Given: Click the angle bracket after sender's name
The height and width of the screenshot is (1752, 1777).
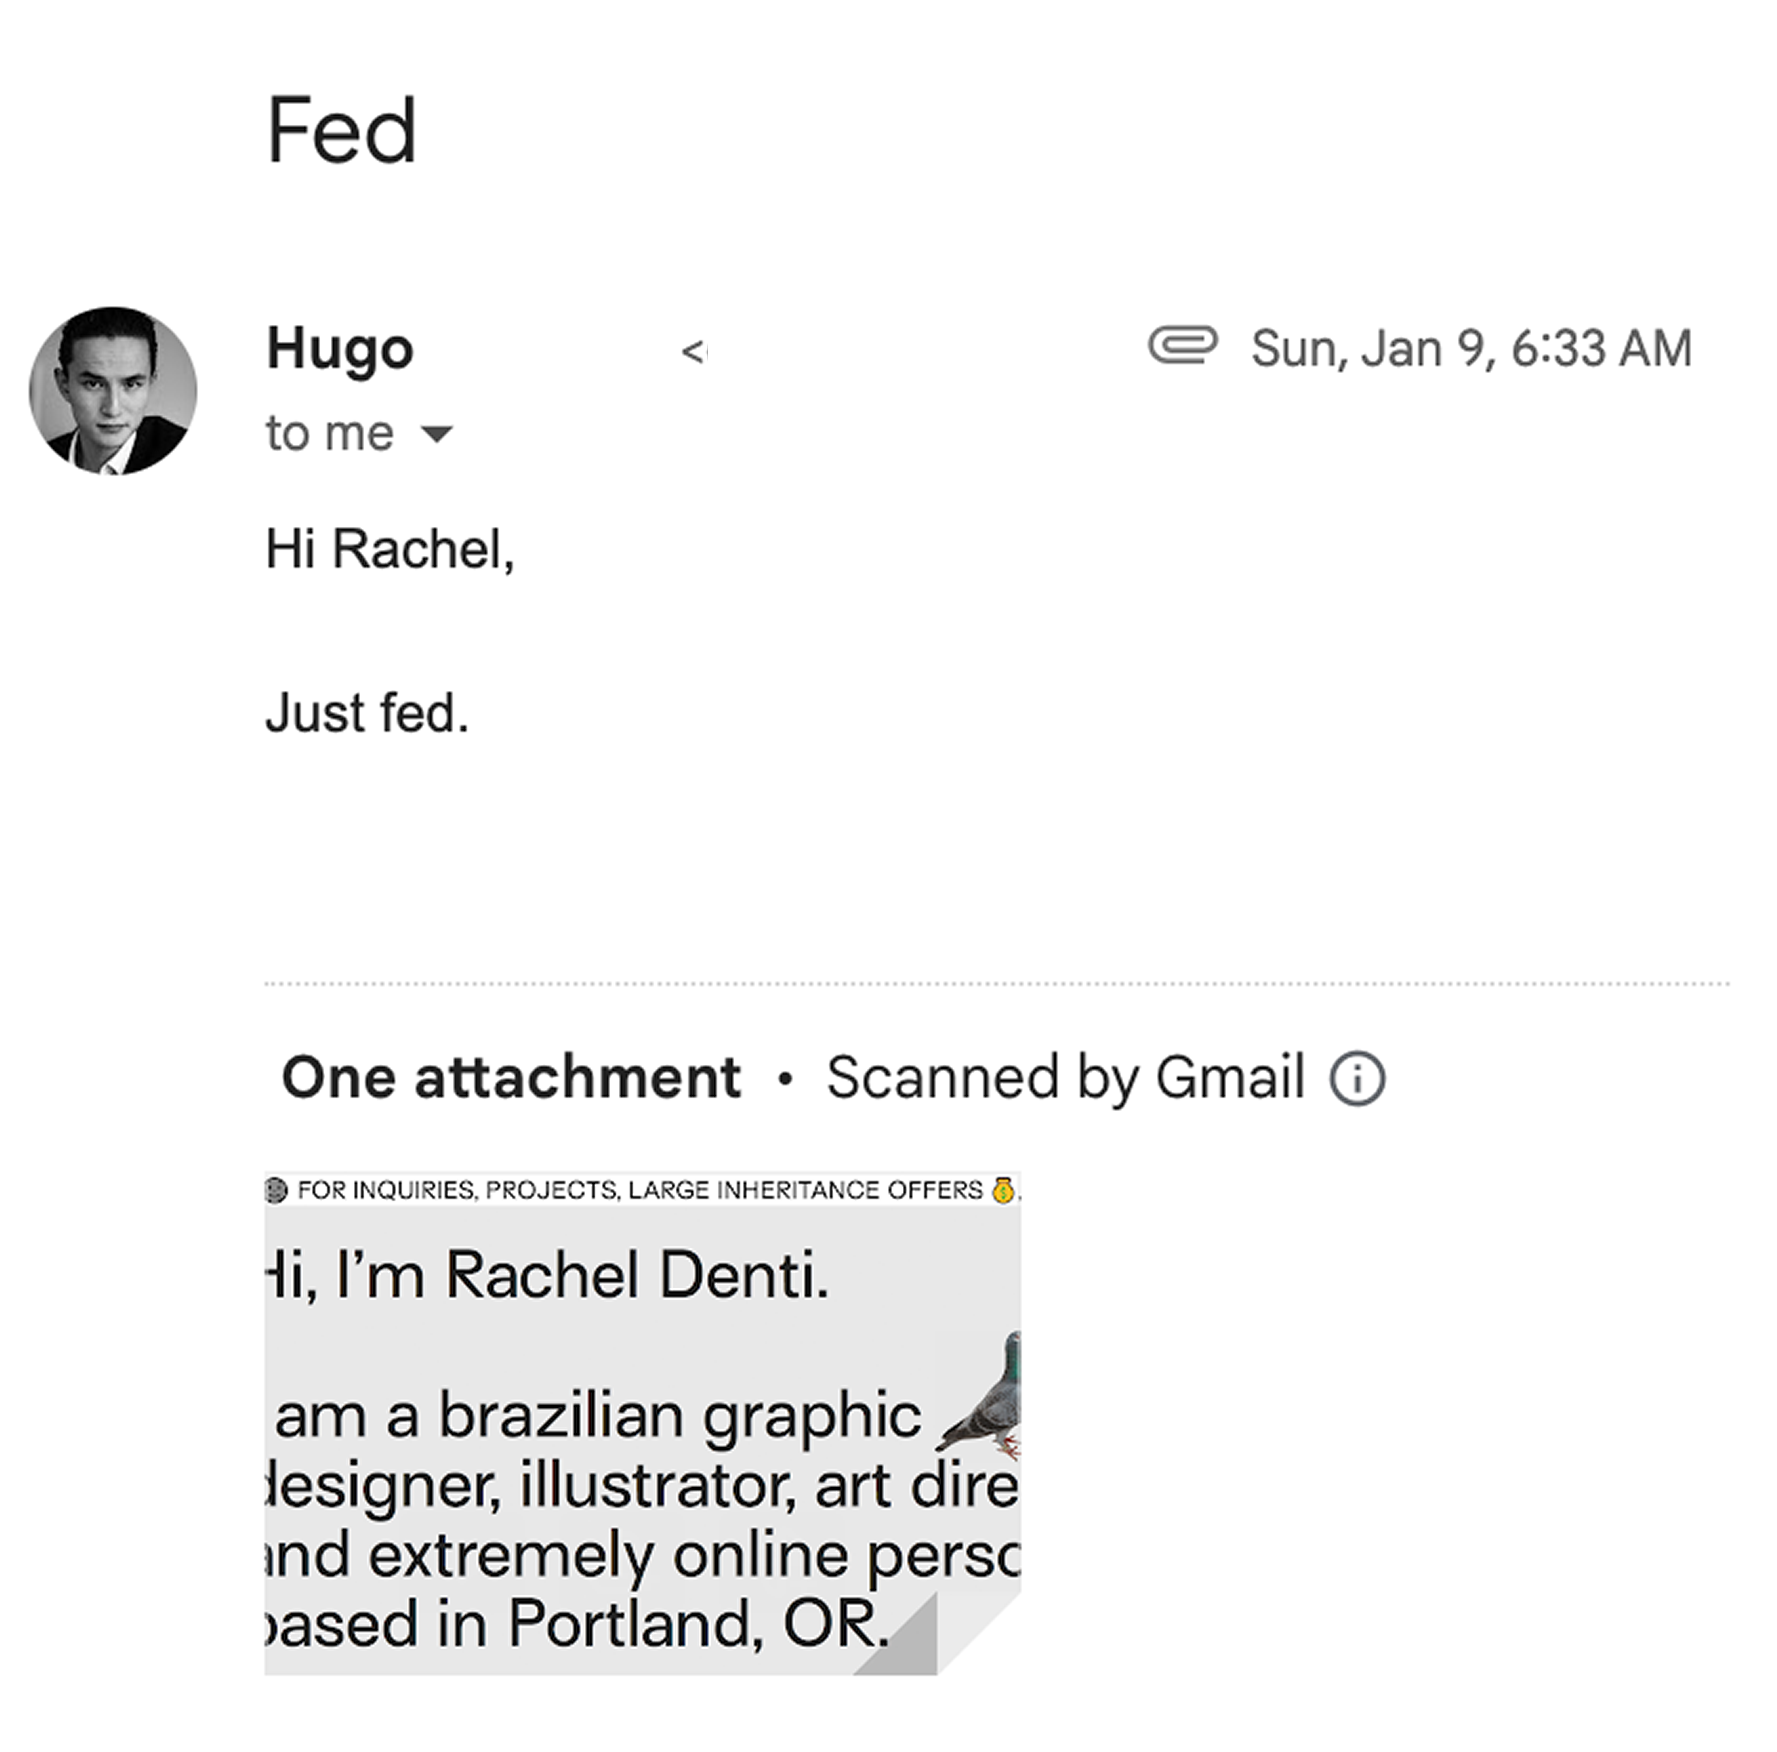Looking at the screenshot, I should pyautogui.click(x=692, y=351).
